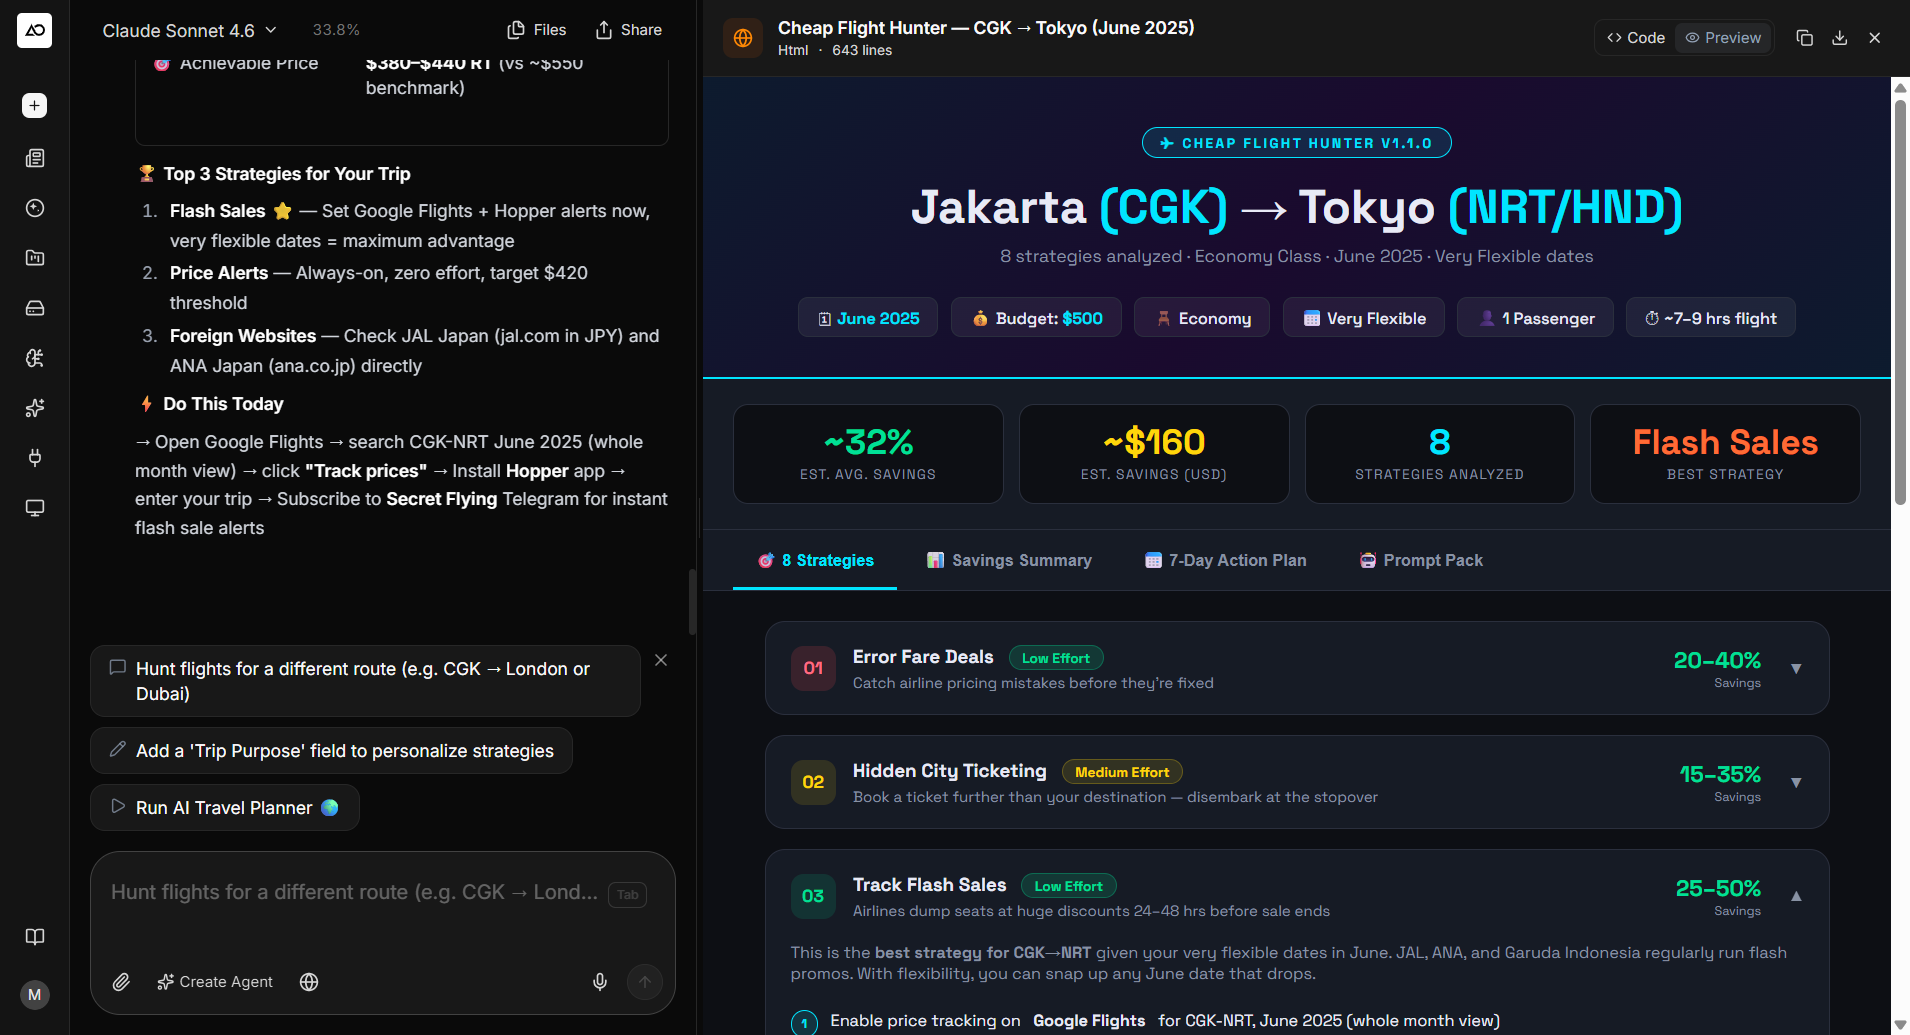This screenshot has height=1035, width=1910.
Task: Open the Claude Sonnet 4.6 model dropdown
Action: 189,31
